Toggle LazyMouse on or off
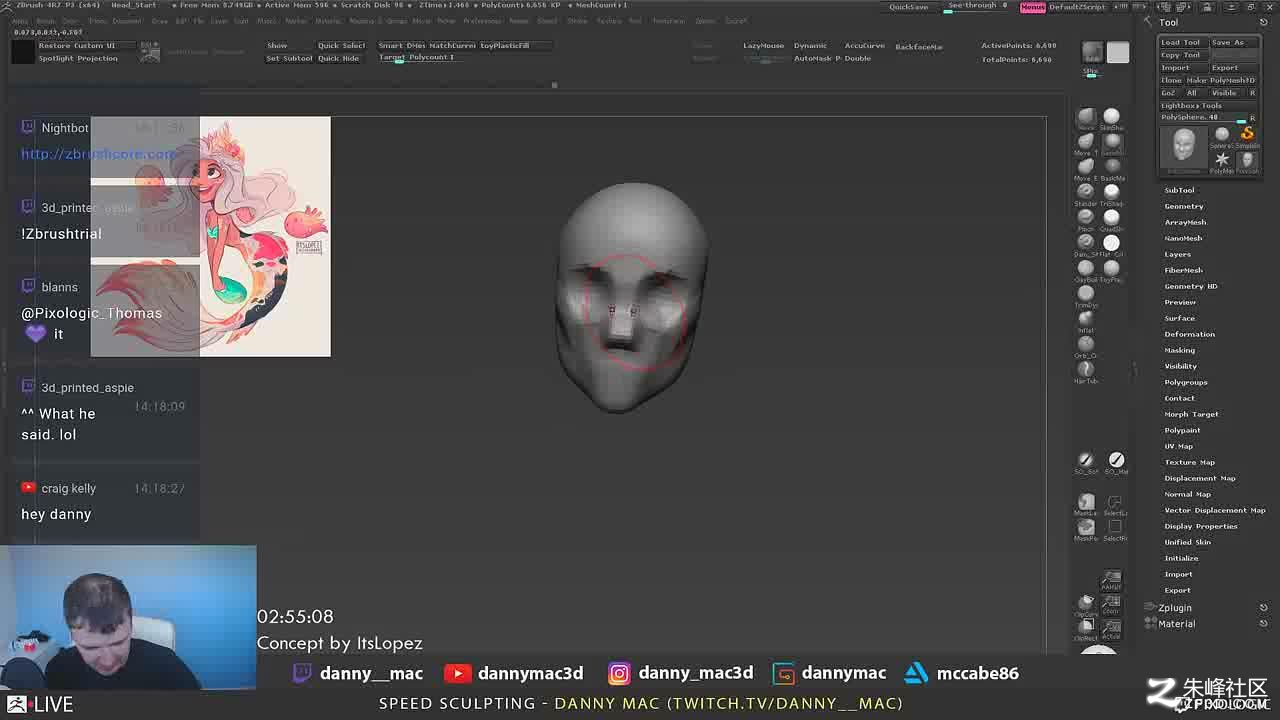The width and height of the screenshot is (1280, 720). point(764,46)
